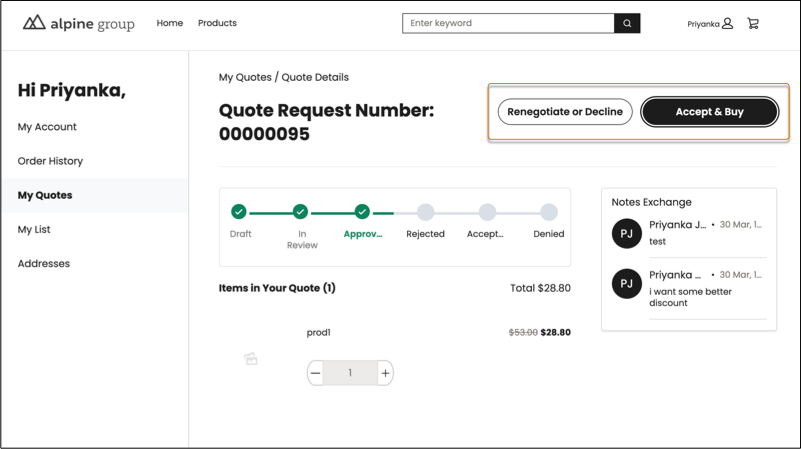Image resolution: width=801 pixels, height=449 pixels.
Task: Open Products in top navigation
Action: point(217,23)
